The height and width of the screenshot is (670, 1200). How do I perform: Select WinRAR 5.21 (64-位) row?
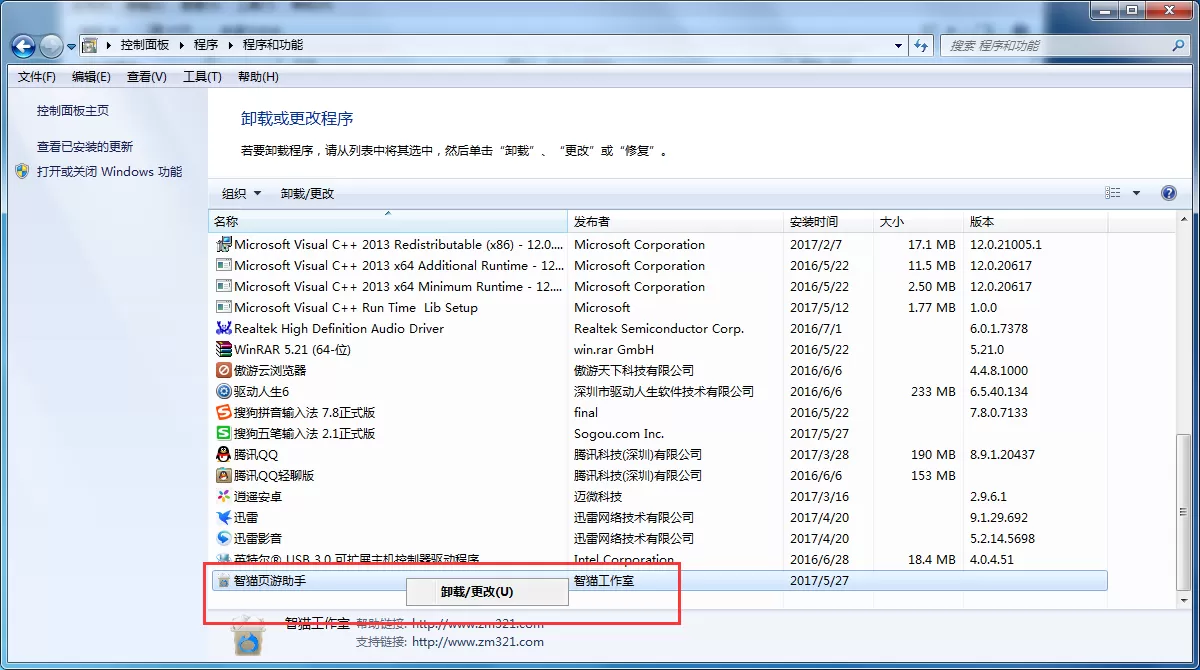pyautogui.click(x=660, y=349)
